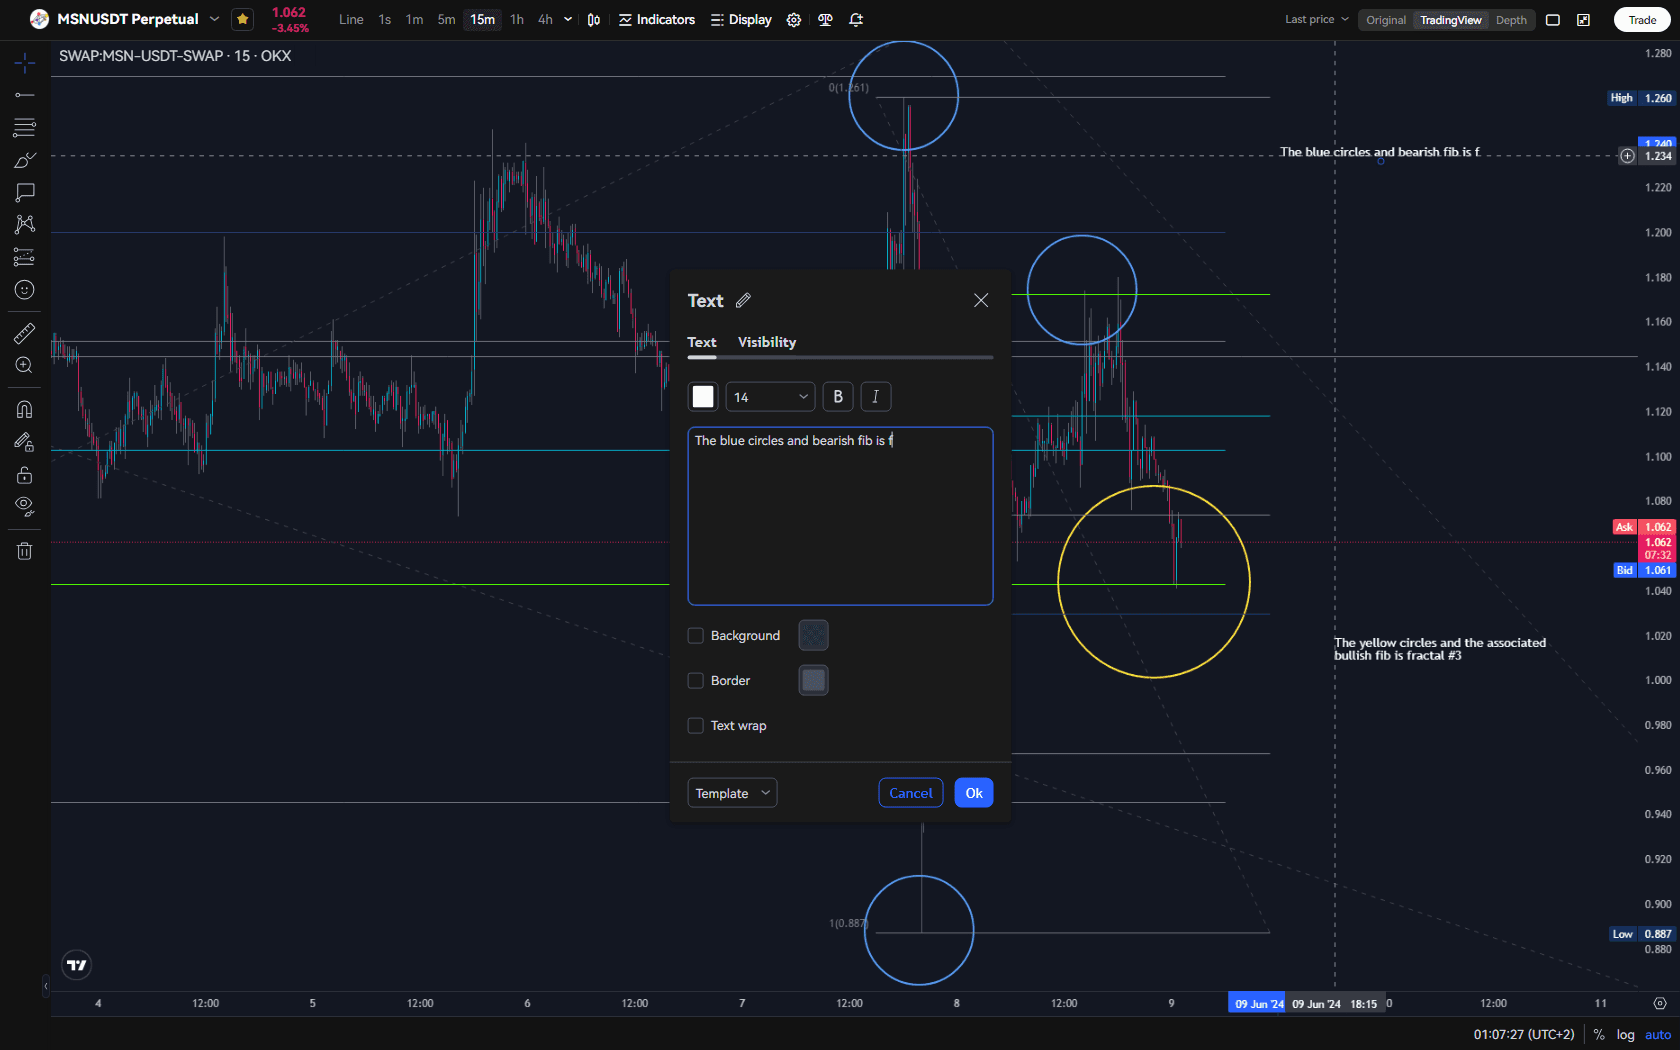Open the Fibonacci retracement tools
1680x1050 pixels.
pyautogui.click(x=25, y=127)
